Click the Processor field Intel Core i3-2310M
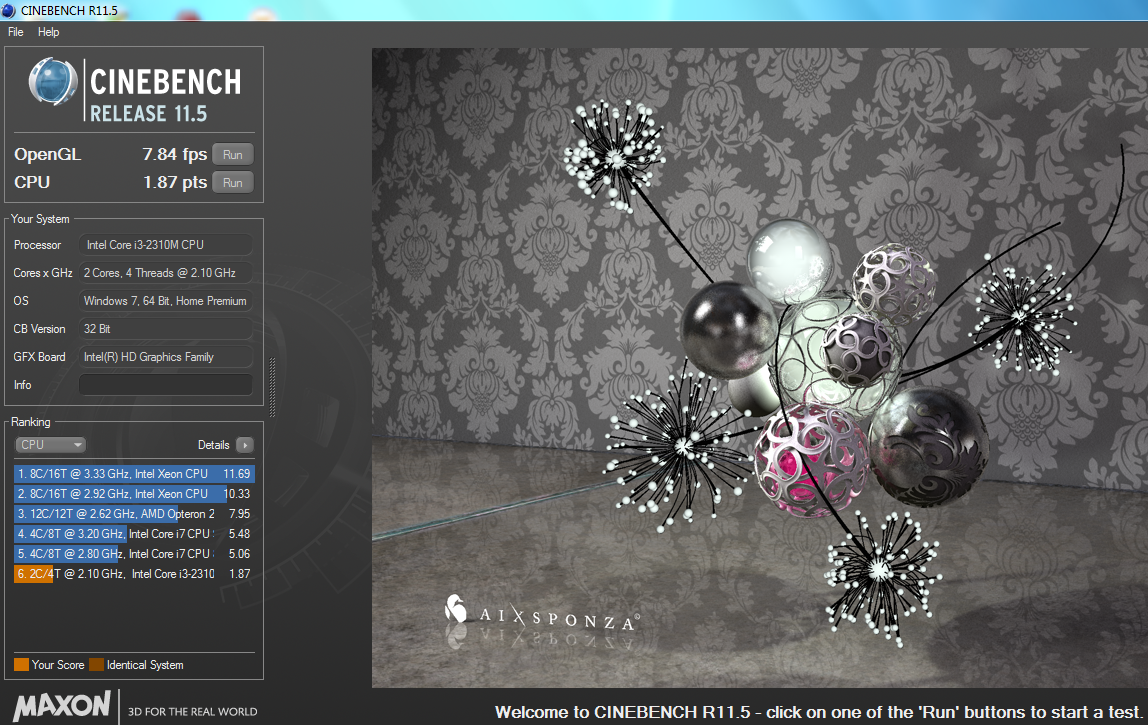The image size is (1148, 725). (165, 245)
